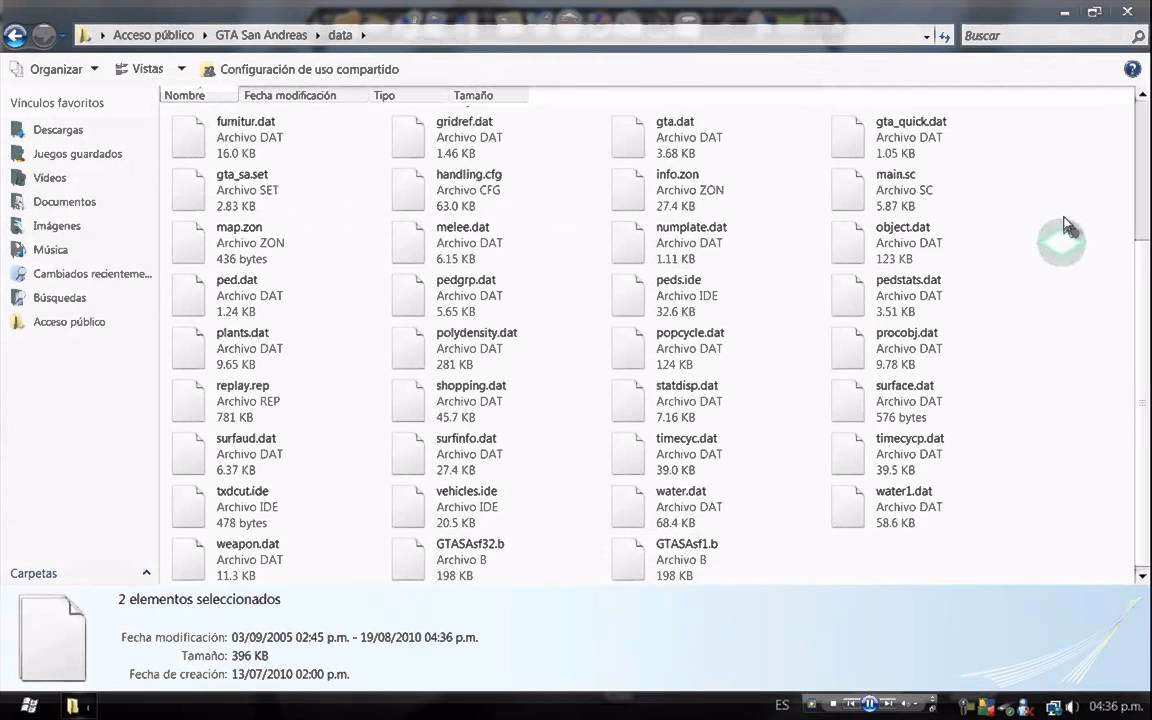Open the Vistas dropdown arrow
Viewport: 1152px width, 720px height.
(181, 69)
